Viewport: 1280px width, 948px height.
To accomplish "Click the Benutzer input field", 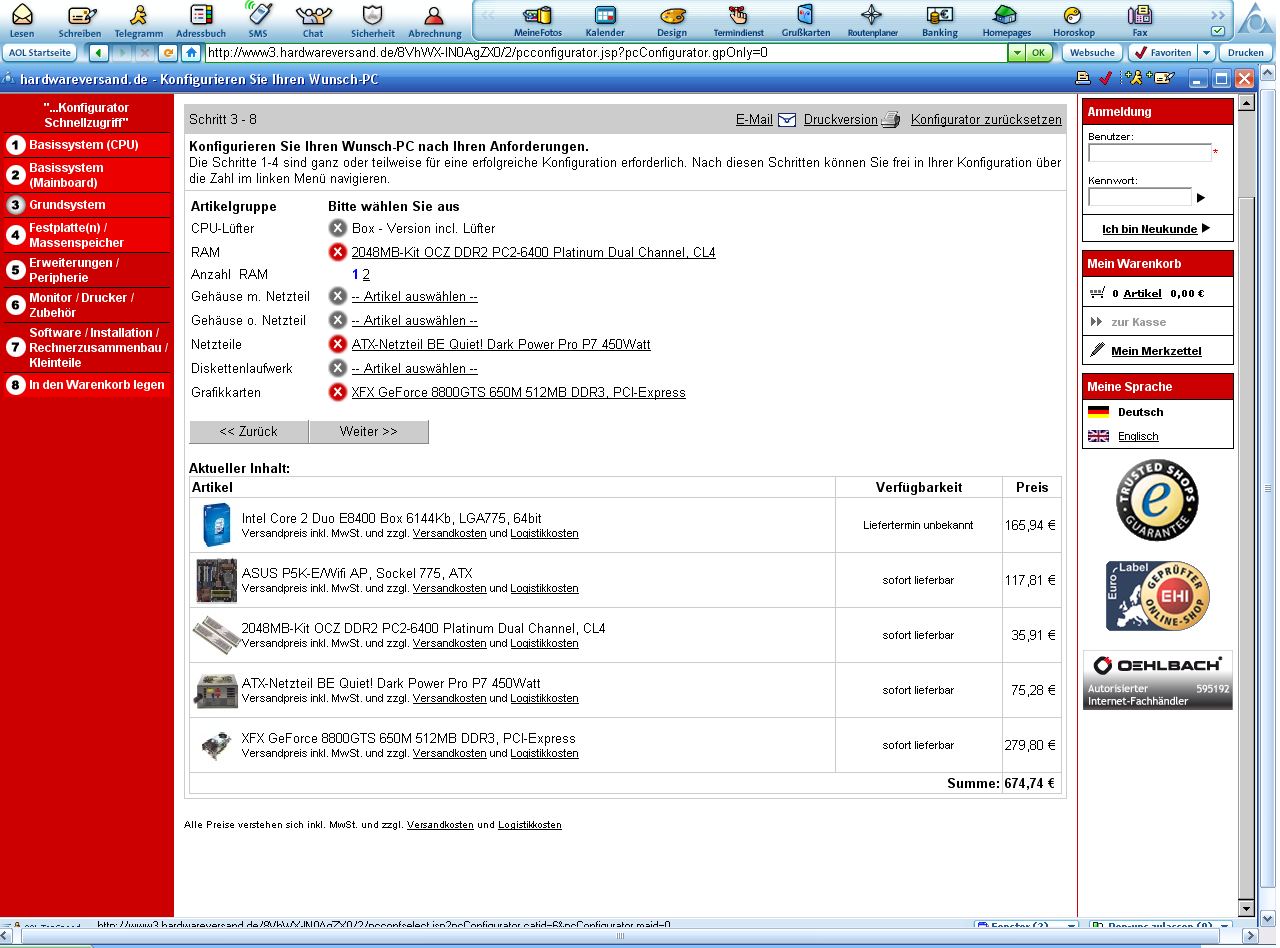I will [x=1150, y=153].
